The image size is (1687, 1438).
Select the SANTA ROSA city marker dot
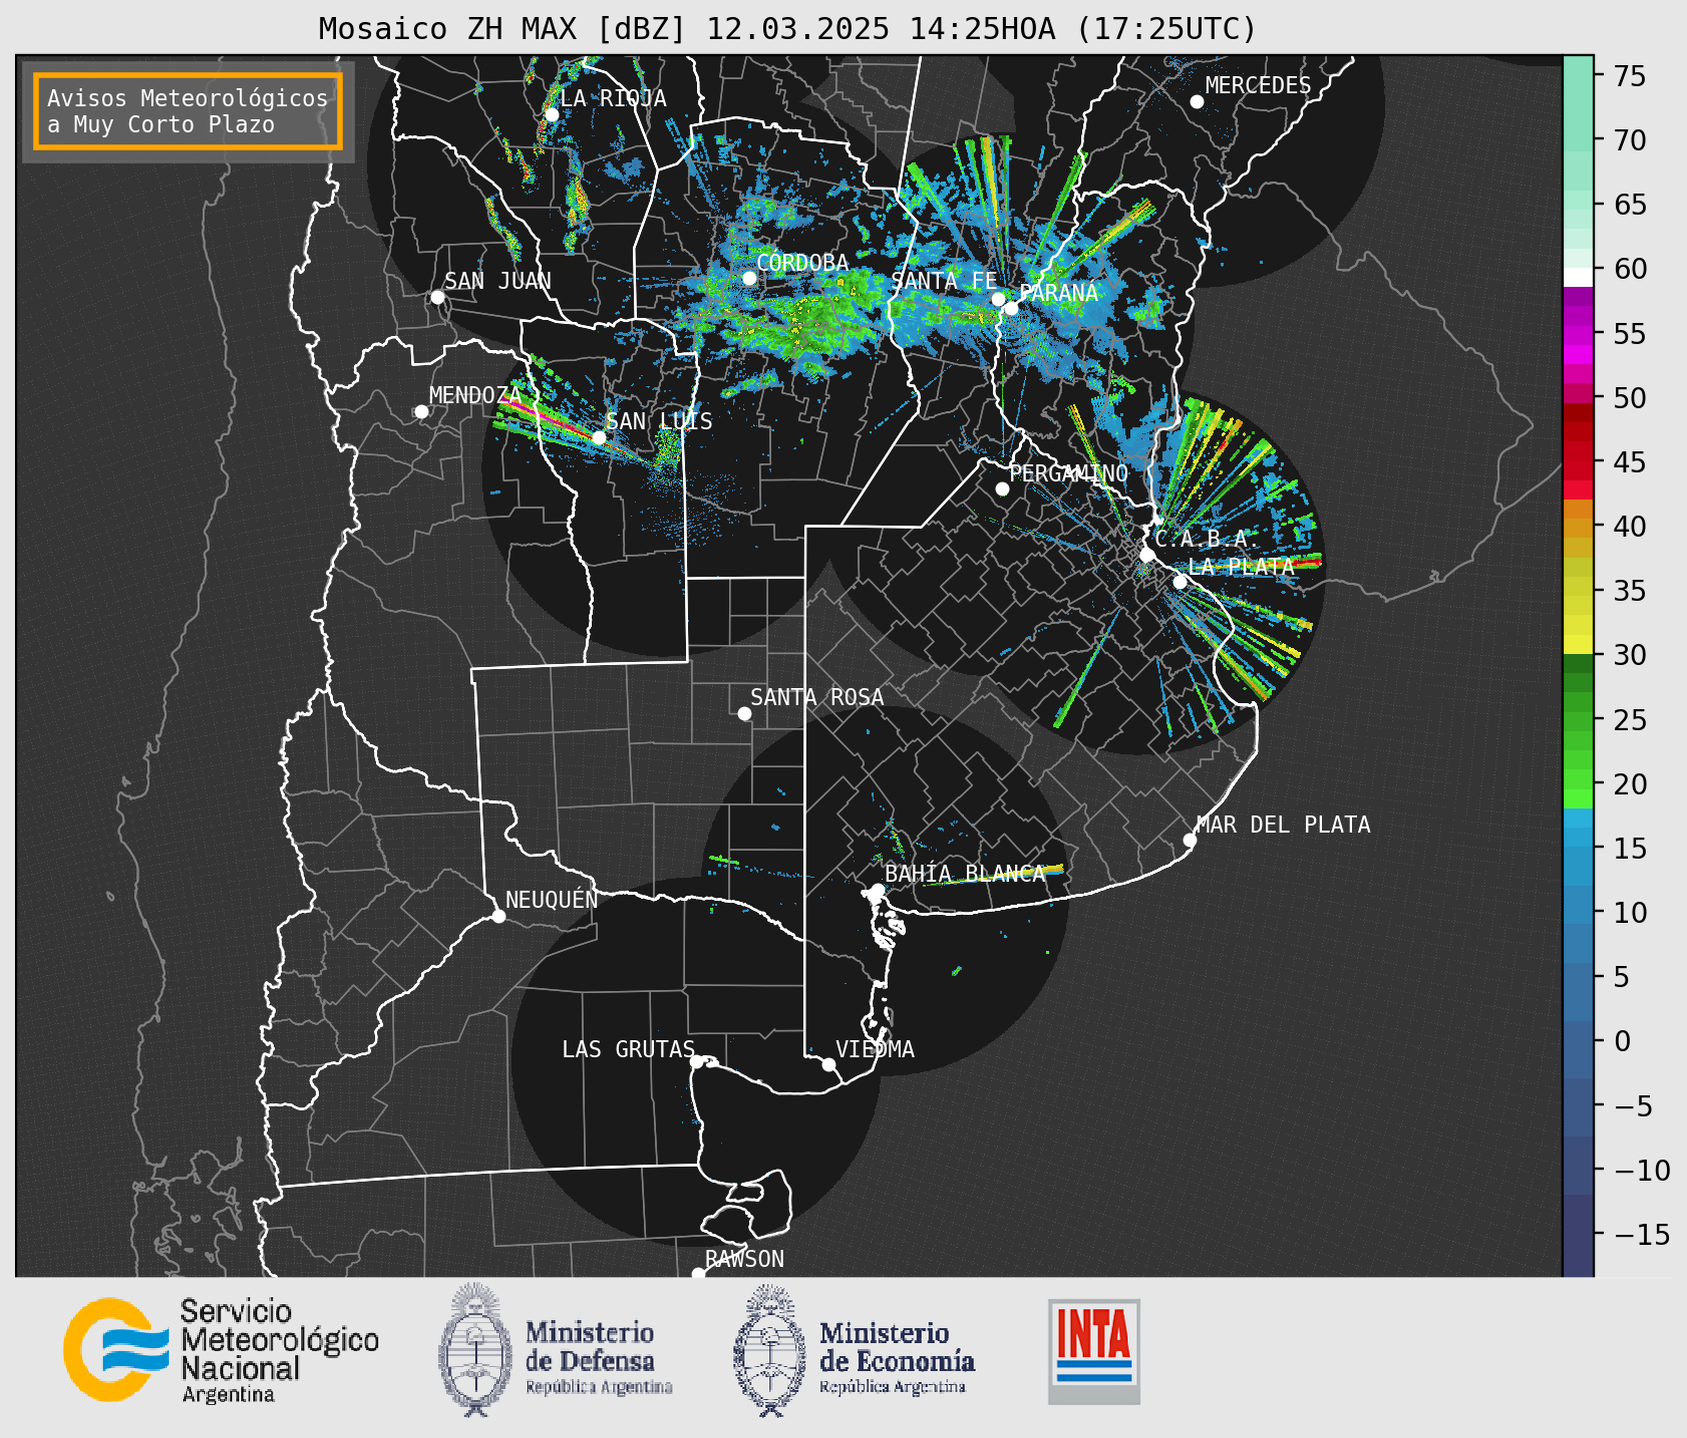tap(744, 713)
